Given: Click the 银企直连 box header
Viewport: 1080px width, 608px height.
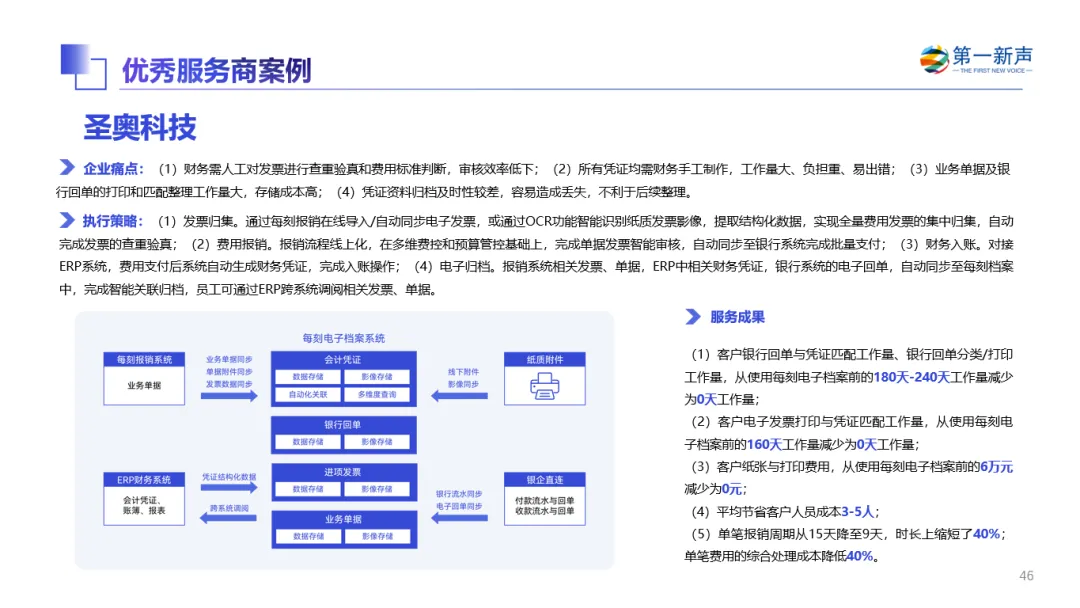Looking at the screenshot, I should 545,480.
